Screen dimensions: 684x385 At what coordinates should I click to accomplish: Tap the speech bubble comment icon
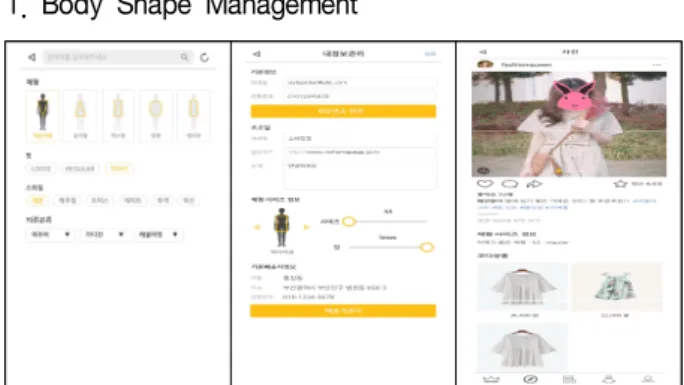click(x=510, y=184)
